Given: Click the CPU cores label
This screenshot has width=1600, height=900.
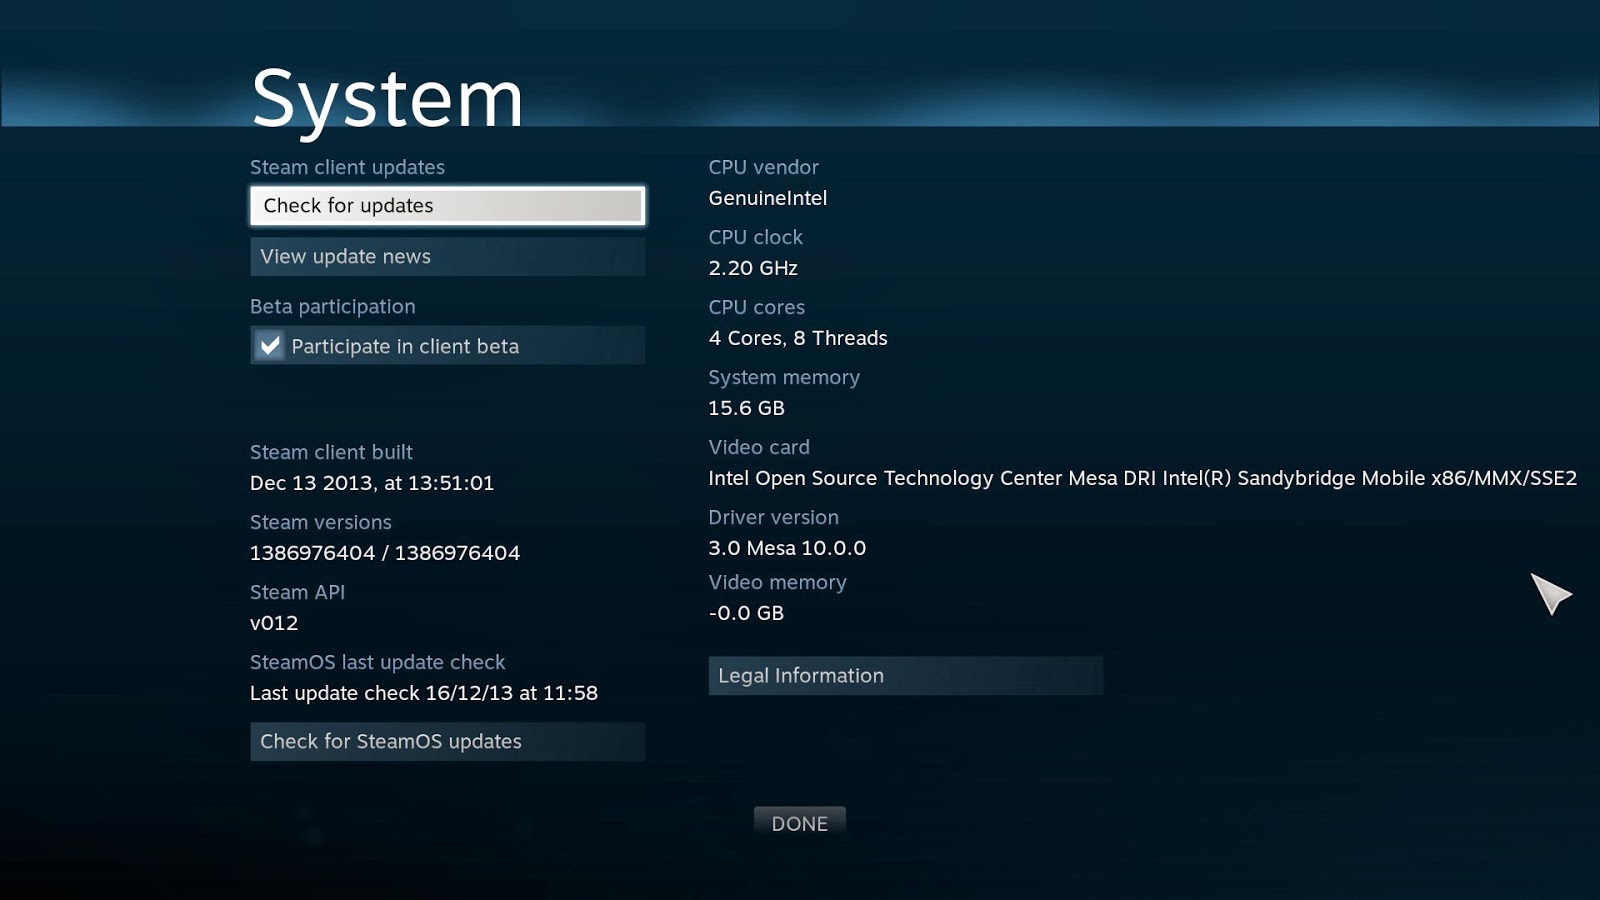Looking at the screenshot, I should pos(756,307).
